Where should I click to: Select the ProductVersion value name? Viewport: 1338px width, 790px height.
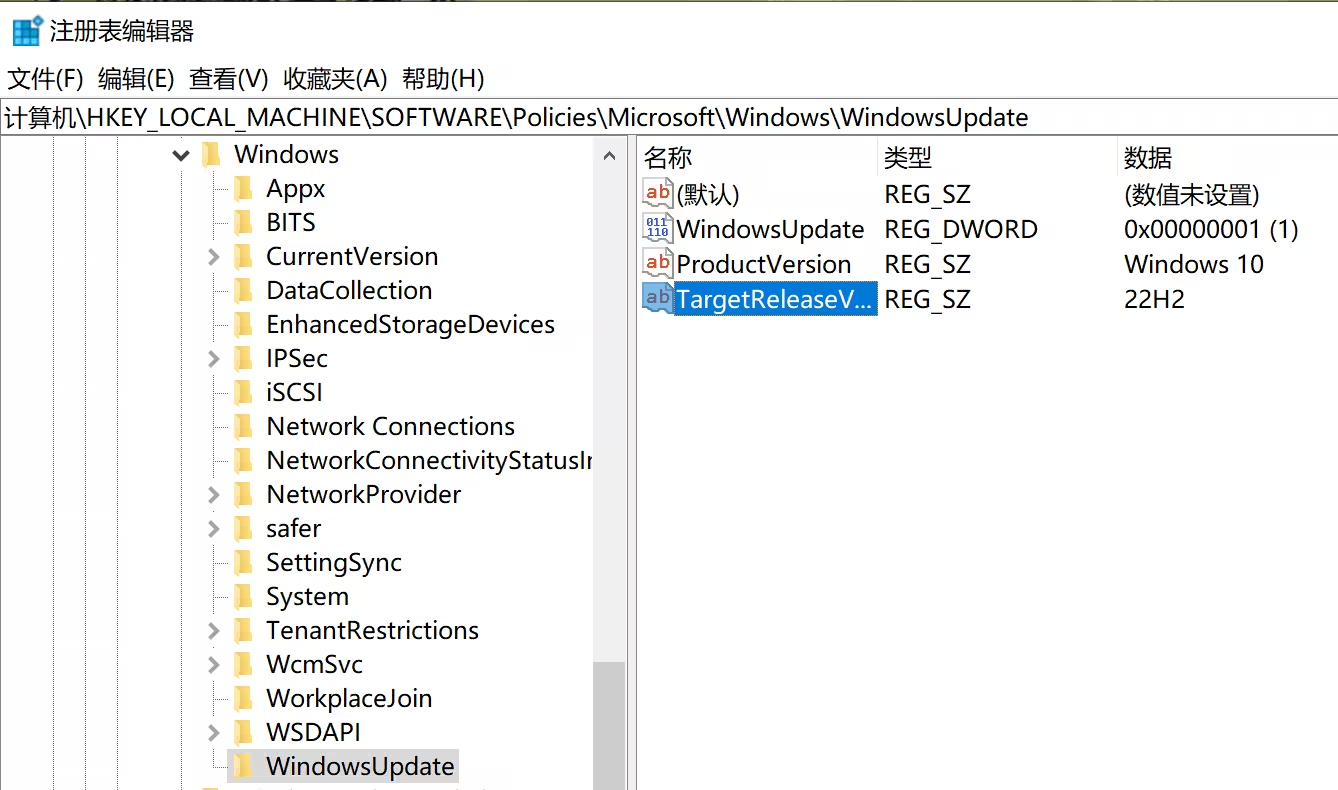coord(764,264)
